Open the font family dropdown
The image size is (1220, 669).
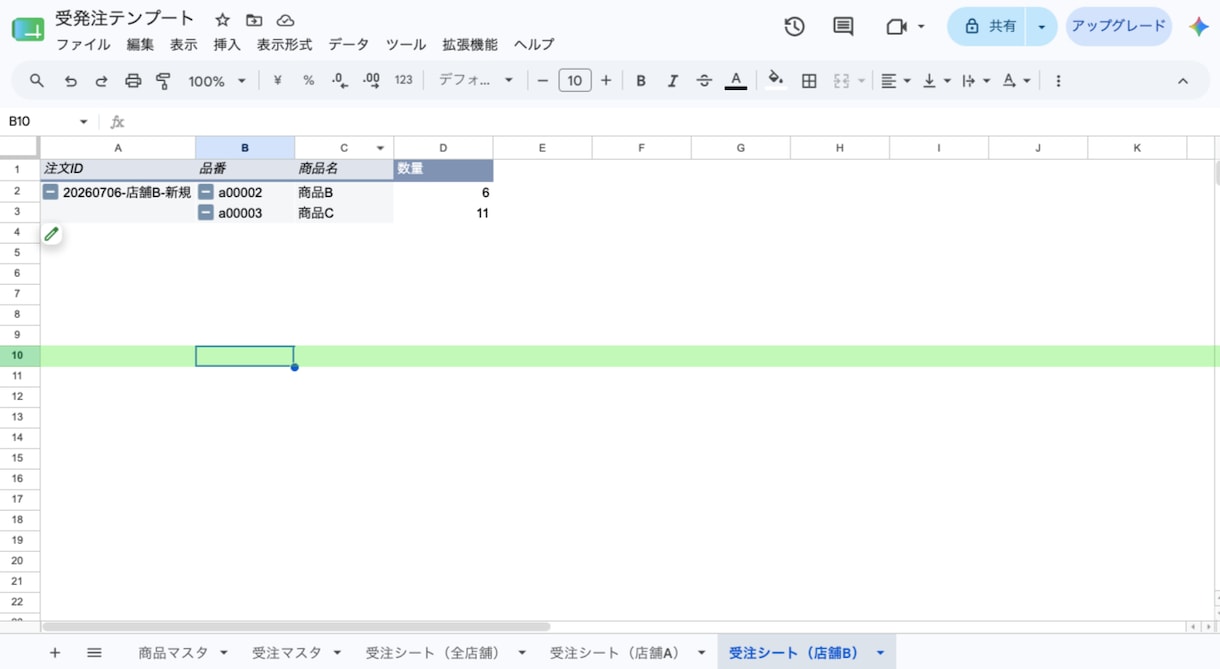click(x=476, y=81)
